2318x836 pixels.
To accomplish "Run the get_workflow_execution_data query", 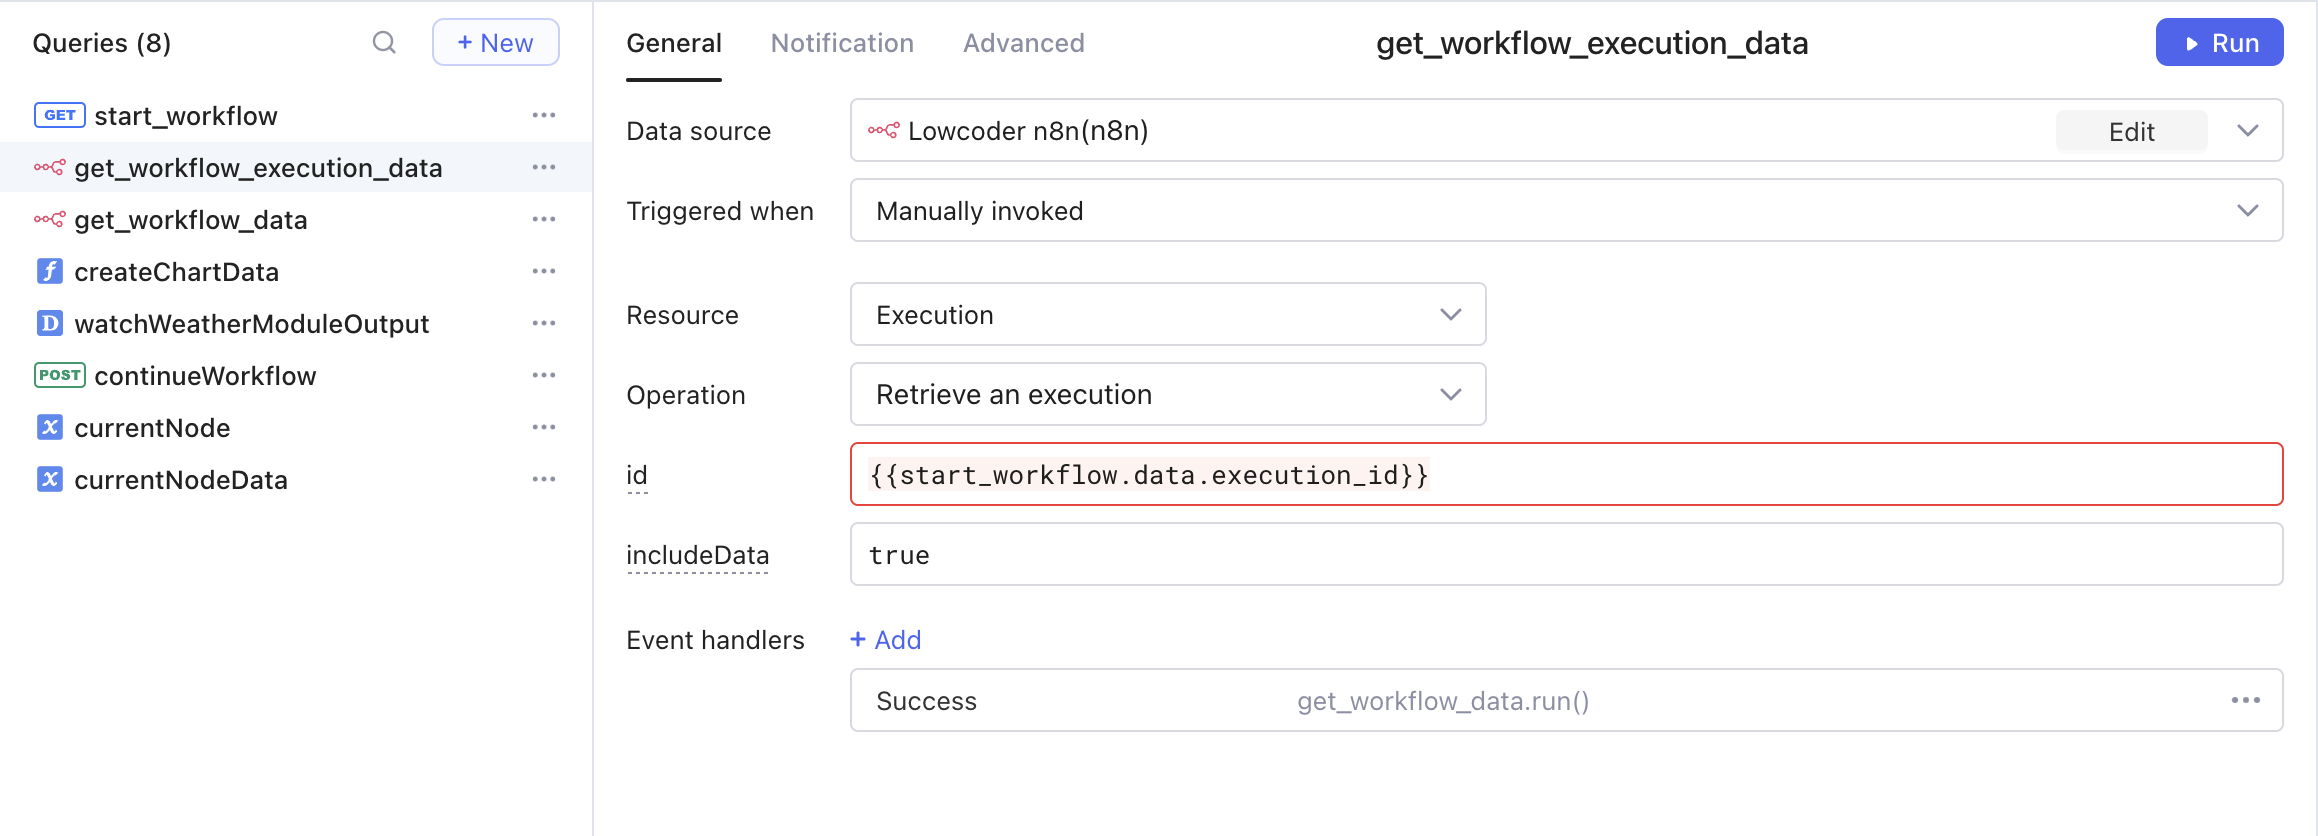I will pyautogui.click(x=2218, y=43).
